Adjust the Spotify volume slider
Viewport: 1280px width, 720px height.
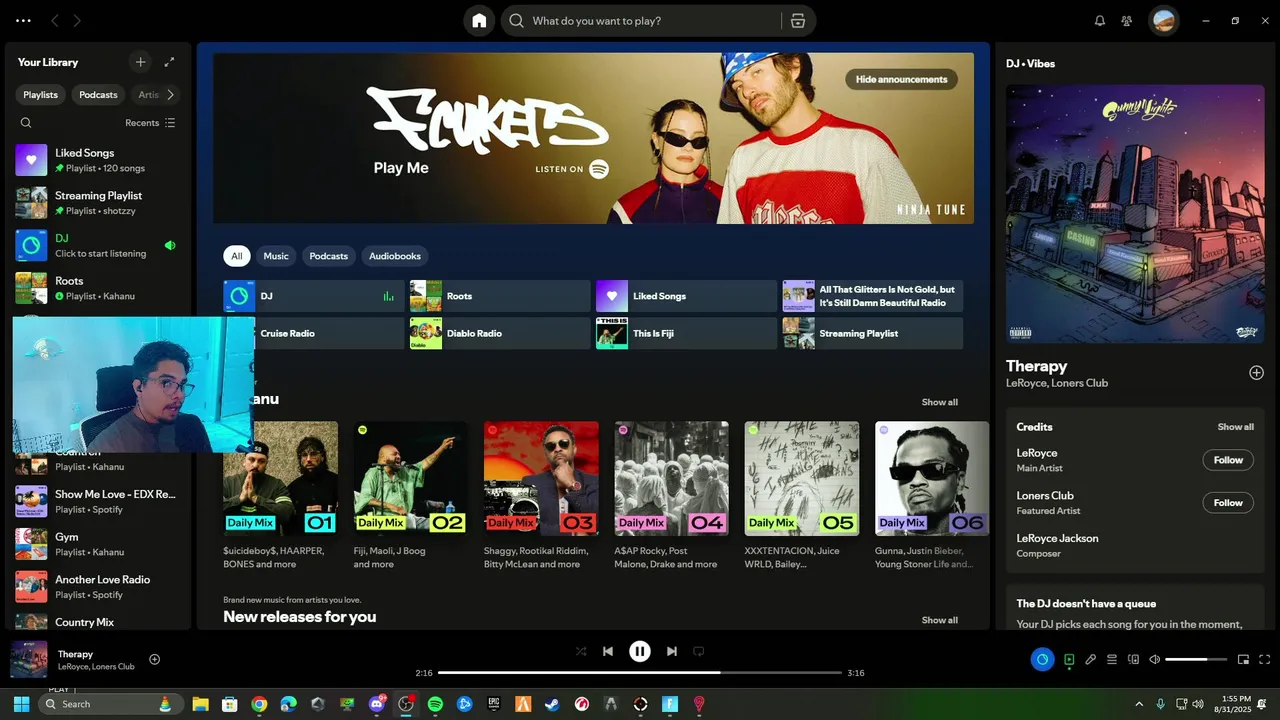[x=1196, y=659]
